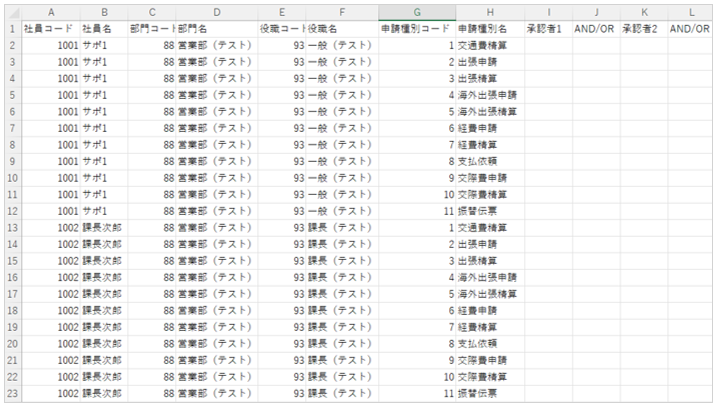
Task: Select the 振替伝票 cell in row 12
Action: (x=489, y=211)
